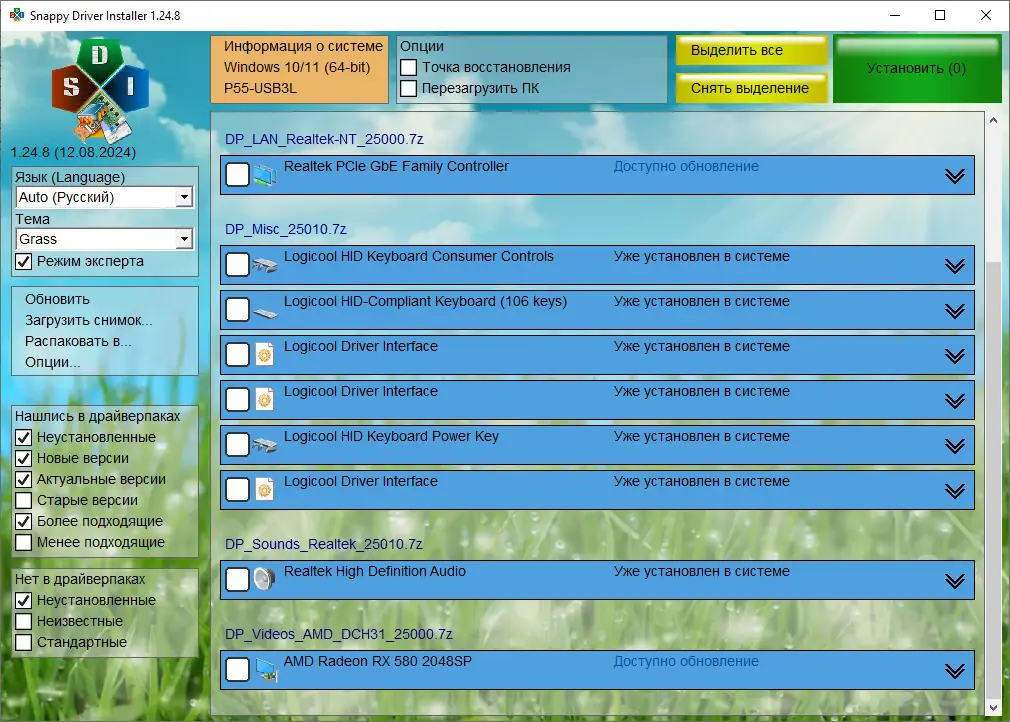Click Доступно обновление on the Realtek PCIe row

[x=686, y=166]
